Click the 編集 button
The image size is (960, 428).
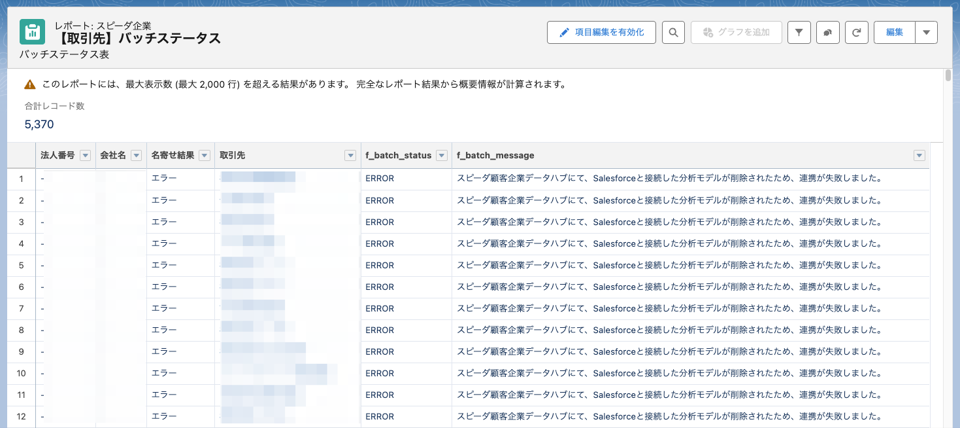894,32
